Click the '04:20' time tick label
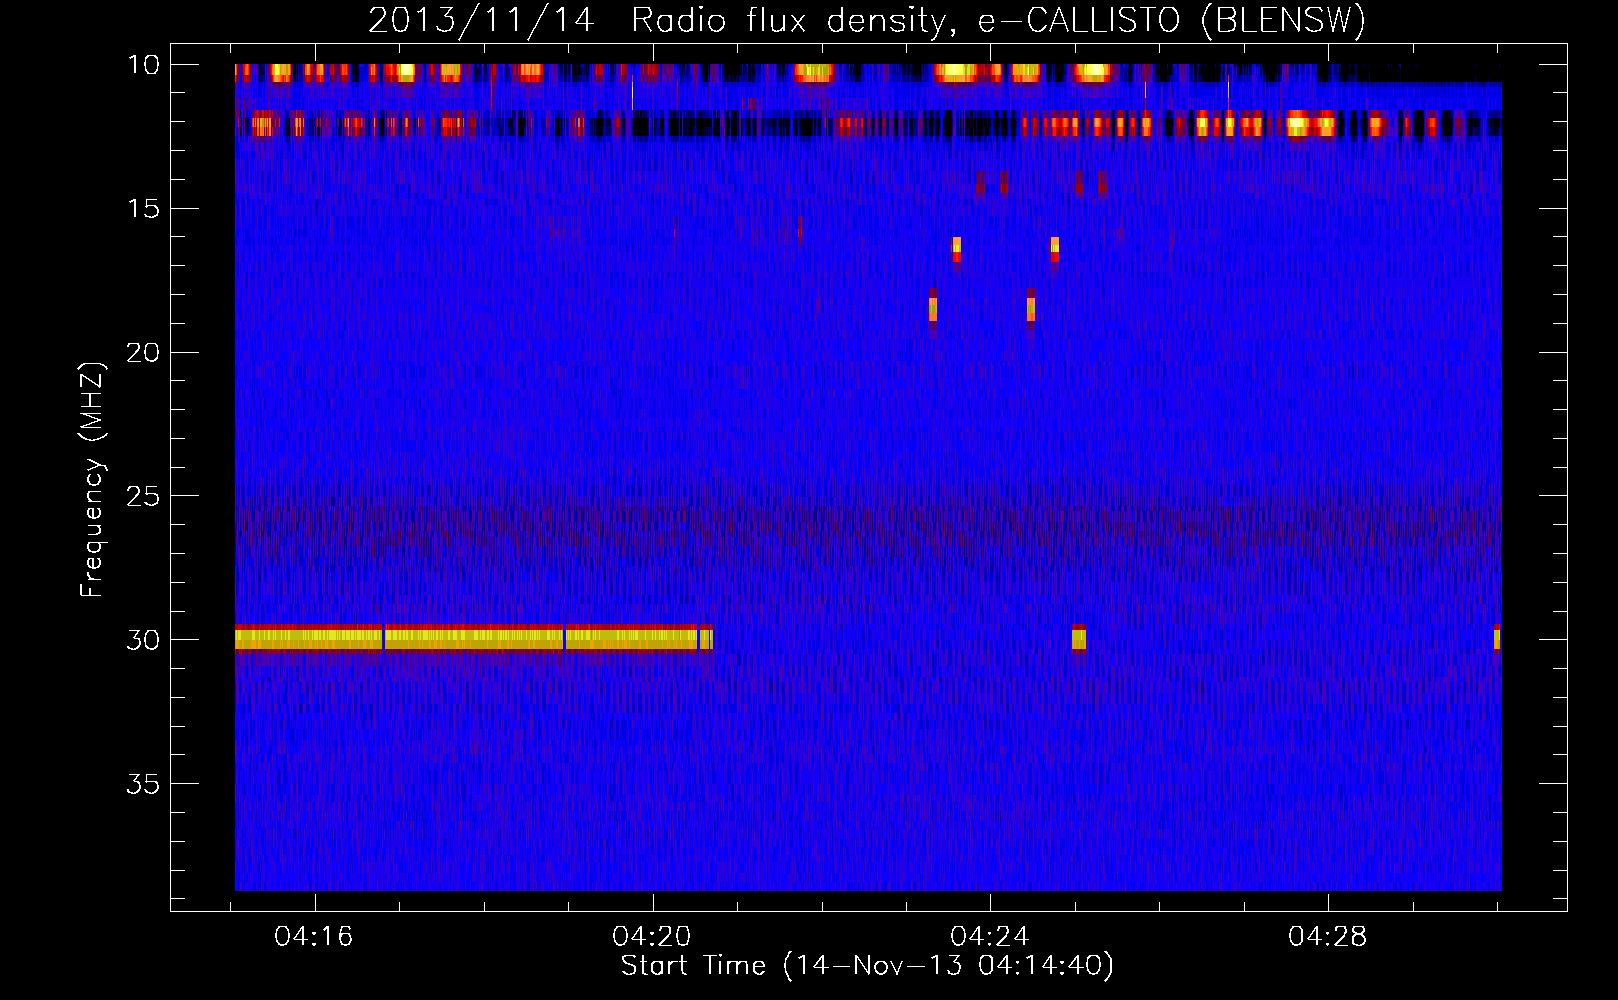The width and height of the screenshot is (1618, 1000). (652, 937)
